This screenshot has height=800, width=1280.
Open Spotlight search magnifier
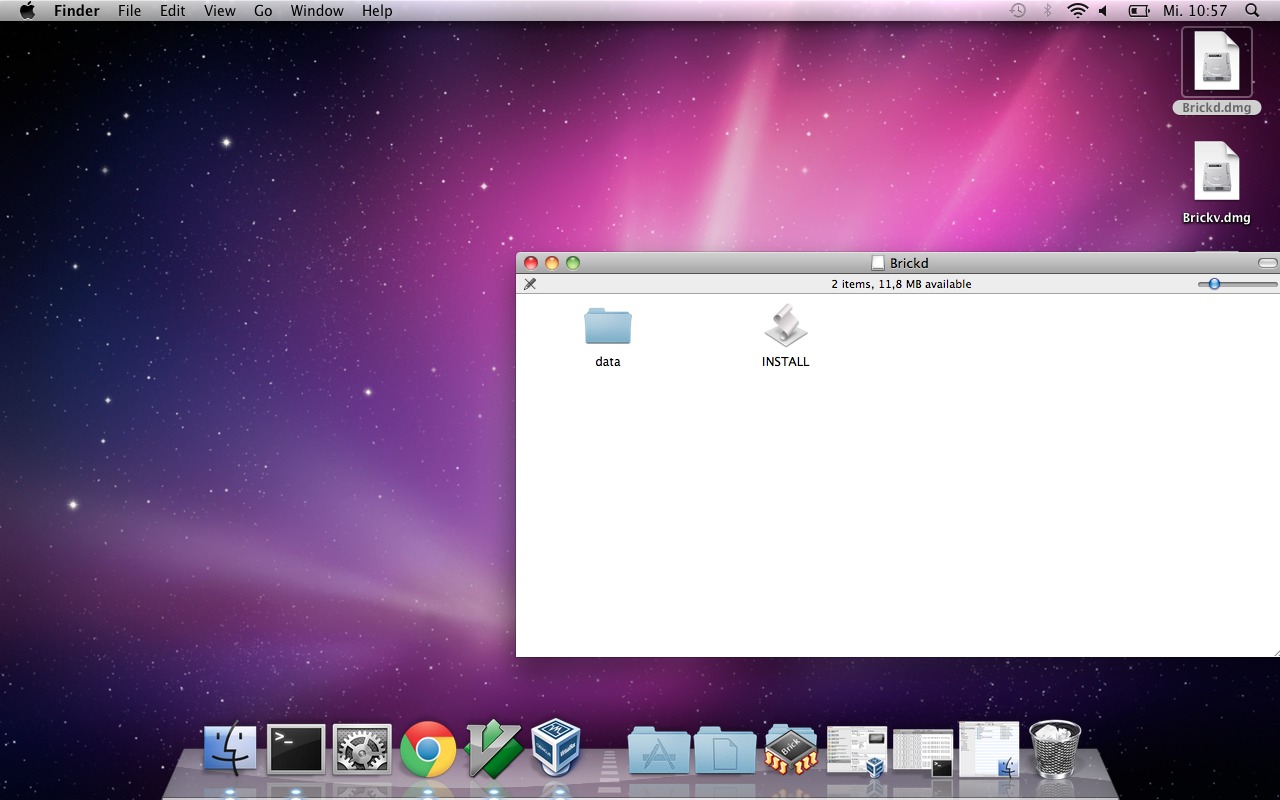pyautogui.click(x=1252, y=11)
